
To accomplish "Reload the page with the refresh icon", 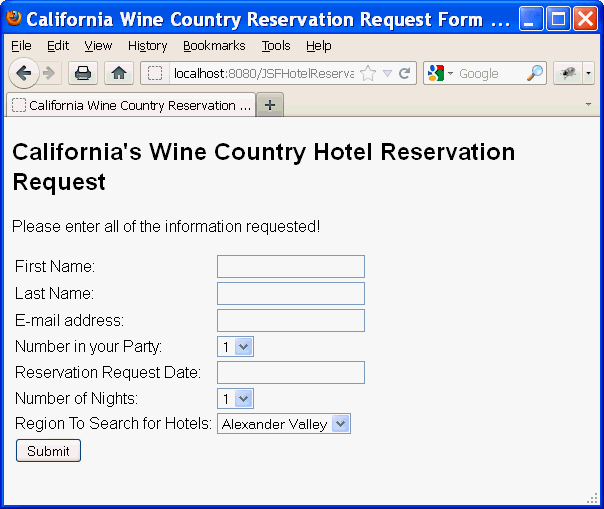I will (405, 73).
